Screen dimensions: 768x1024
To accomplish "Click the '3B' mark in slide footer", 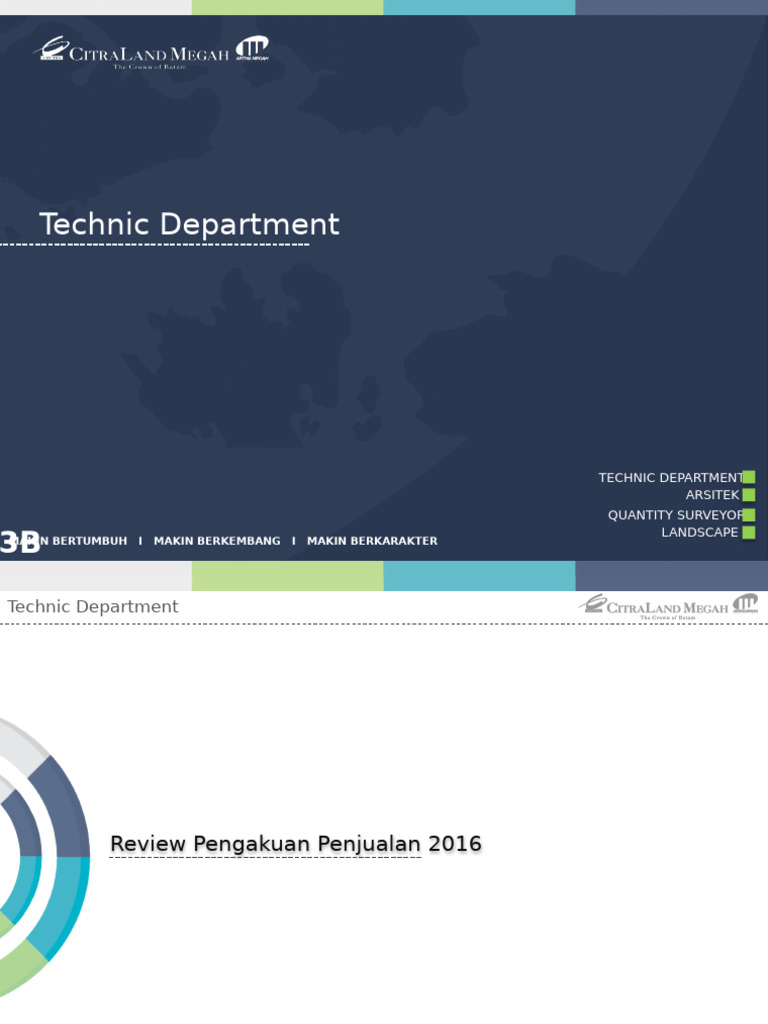I will (x=20, y=542).
